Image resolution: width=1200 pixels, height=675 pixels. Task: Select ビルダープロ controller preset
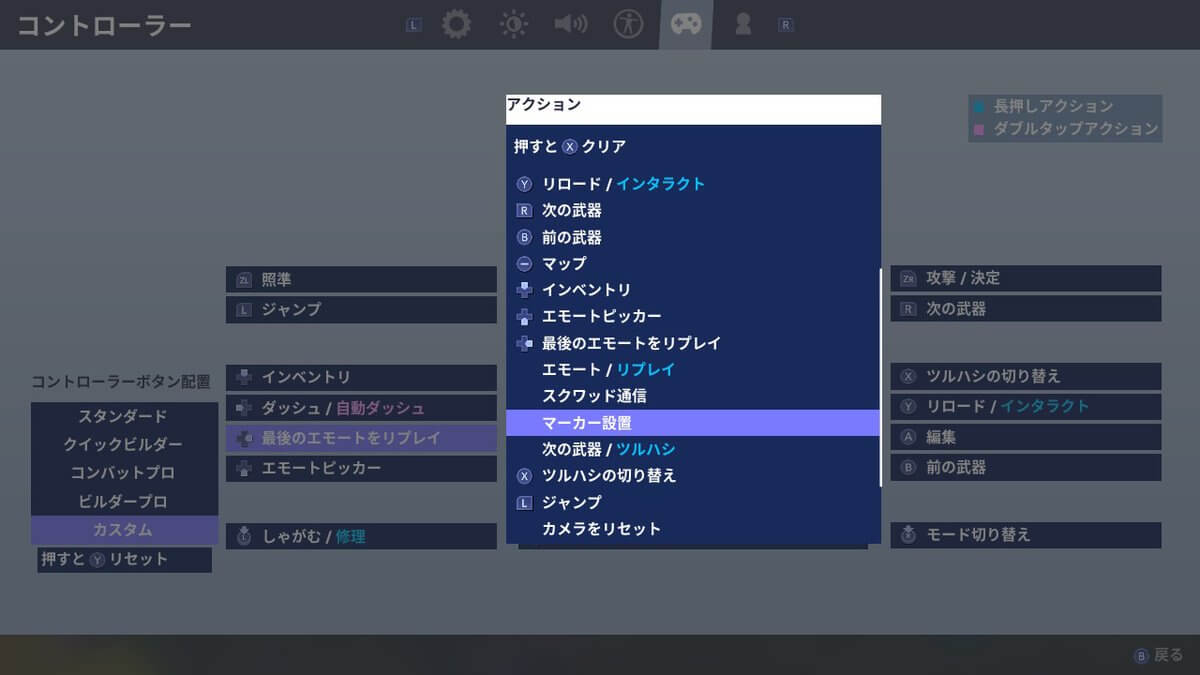point(124,501)
